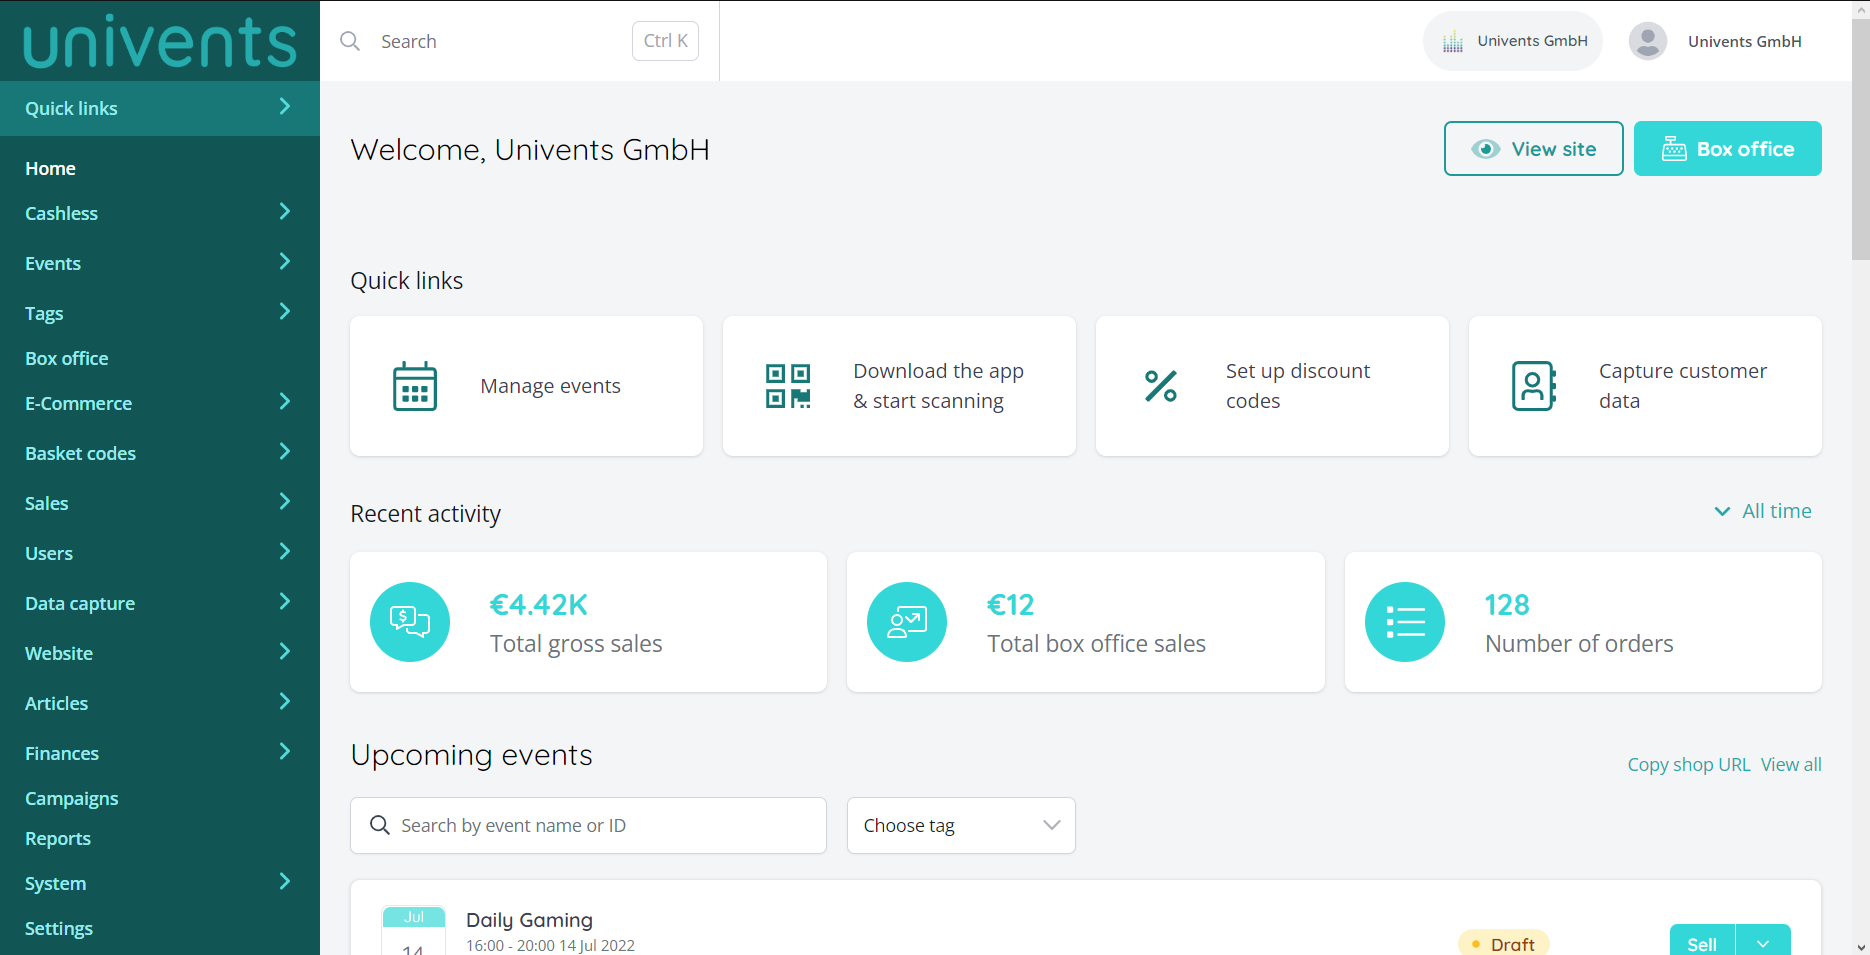The height and width of the screenshot is (955, 1870).
Task: Click the Copy shop URL link
Action: click(1688, 764)
